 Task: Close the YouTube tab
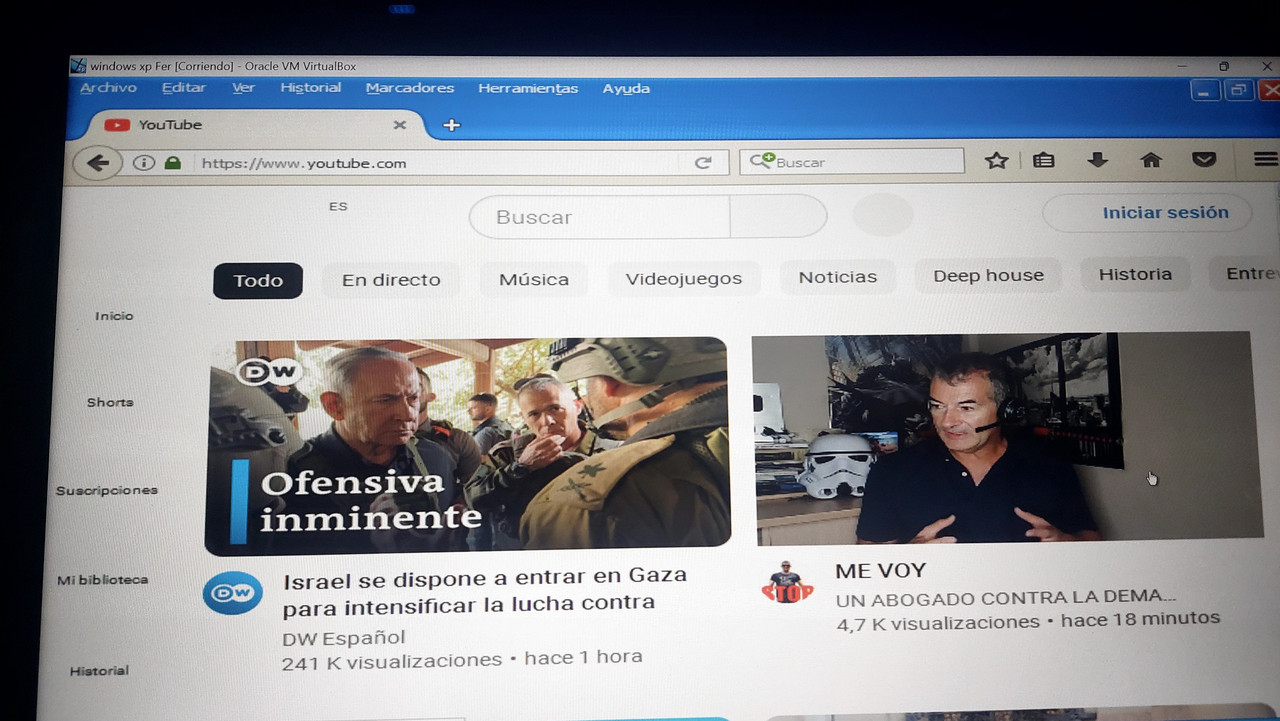tap(399, 125)
